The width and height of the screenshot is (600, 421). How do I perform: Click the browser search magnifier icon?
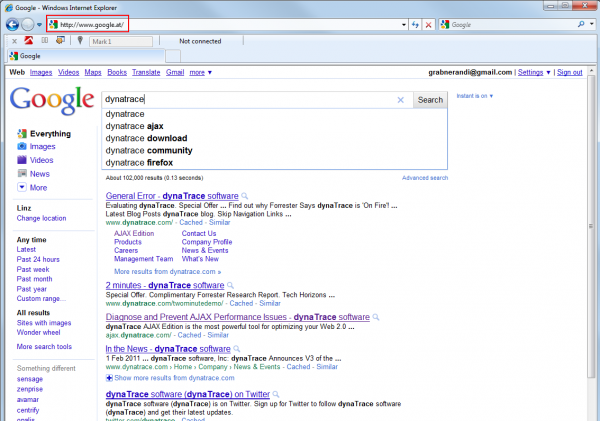(x=581, y=24)
